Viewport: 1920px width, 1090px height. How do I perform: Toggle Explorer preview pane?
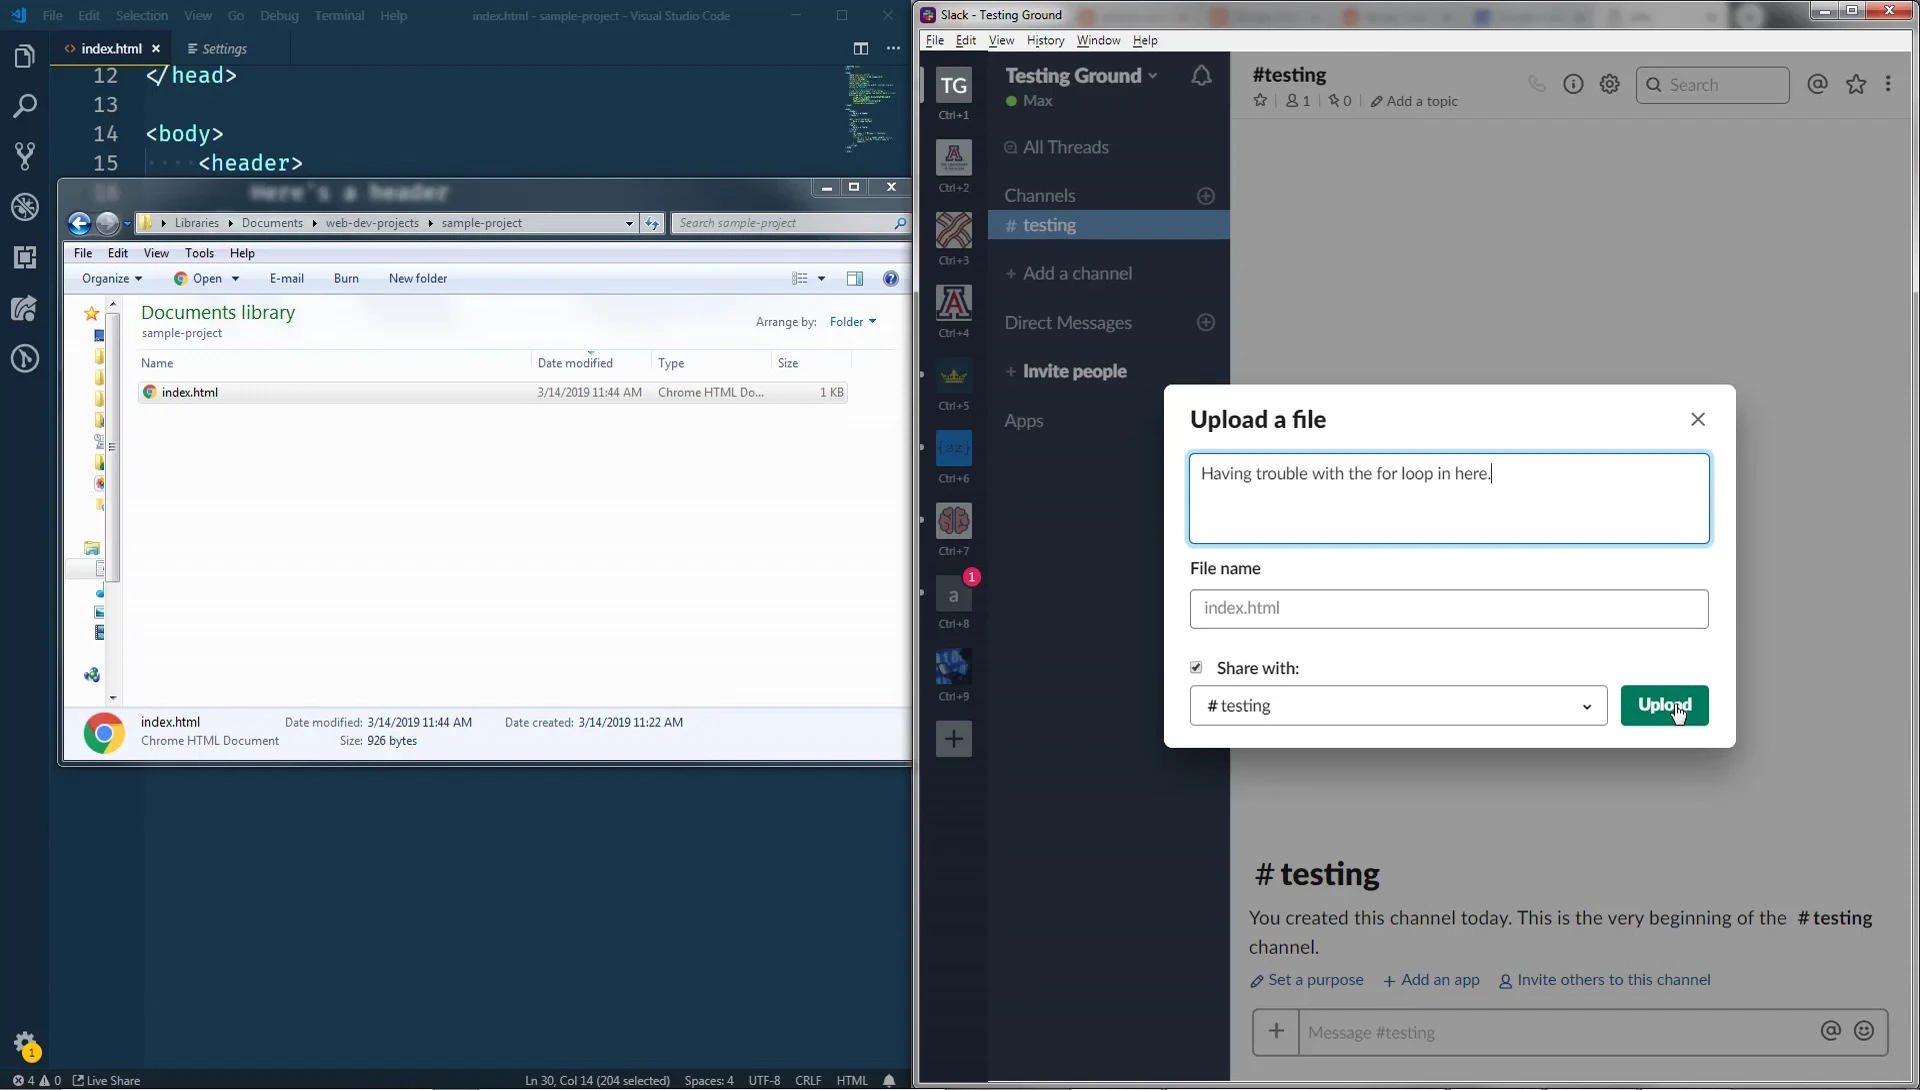[x=855, y=279]
